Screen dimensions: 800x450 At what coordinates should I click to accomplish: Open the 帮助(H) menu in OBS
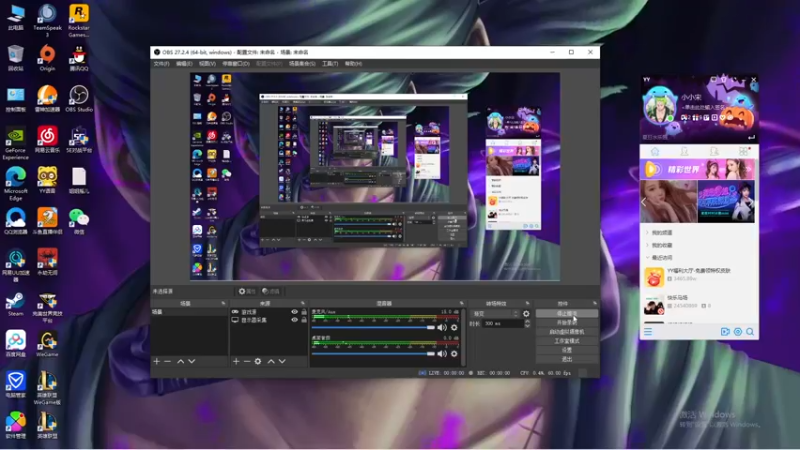pos(353,64)
